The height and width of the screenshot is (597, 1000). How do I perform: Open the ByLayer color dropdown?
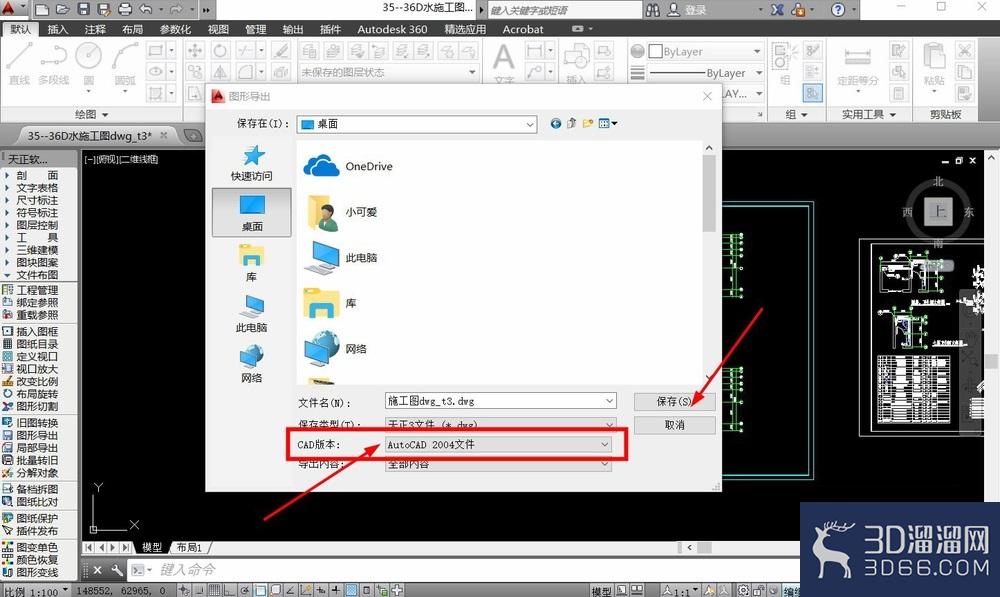tap(705, 52)
